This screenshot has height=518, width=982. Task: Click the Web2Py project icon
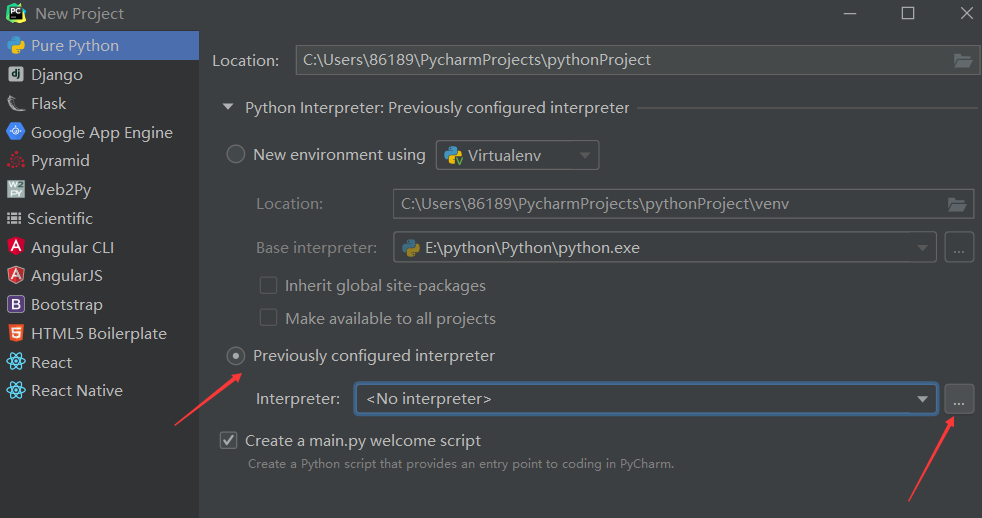[x=15, y=190]
